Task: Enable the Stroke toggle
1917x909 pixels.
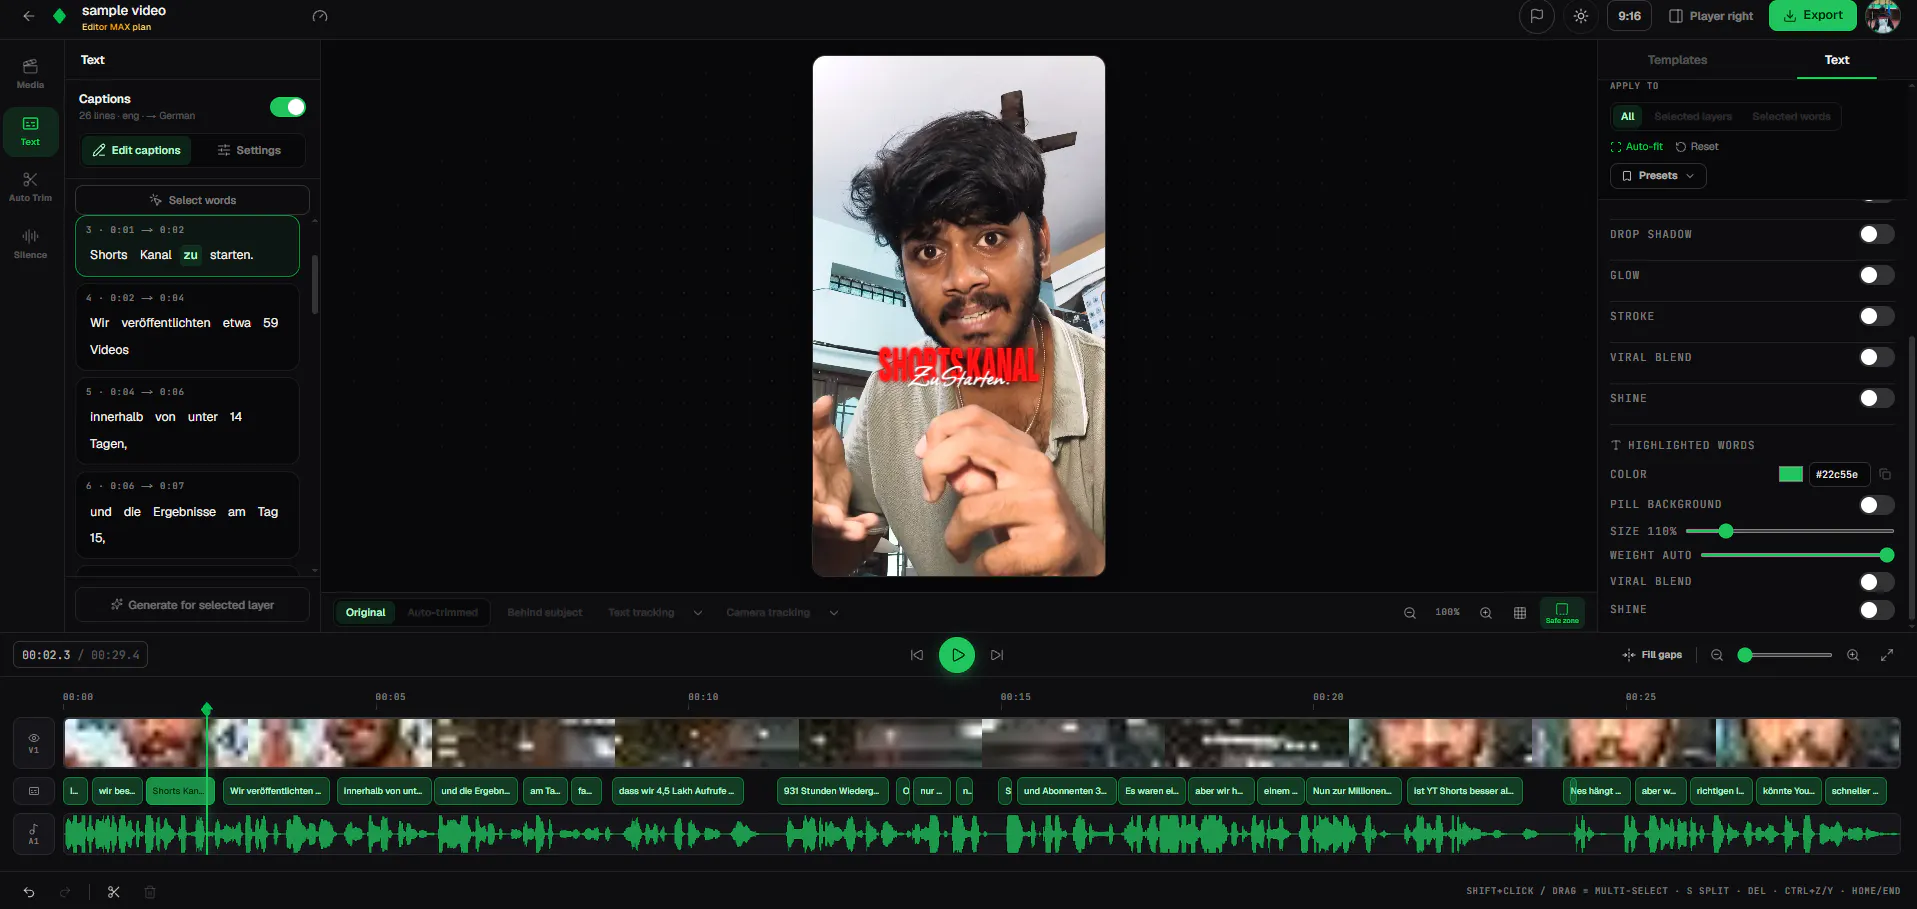Action: point(1876,316)
